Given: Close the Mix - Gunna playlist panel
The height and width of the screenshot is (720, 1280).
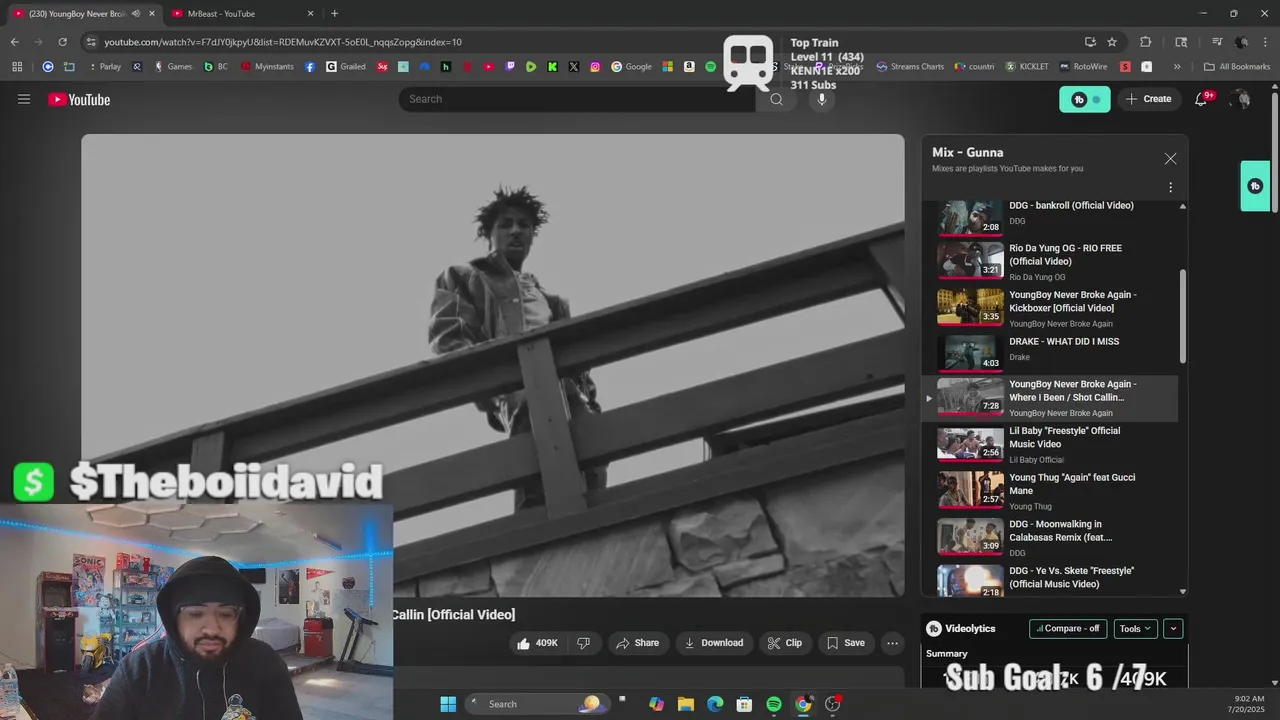Looking at the screenshot, I should tap(1170, 159).
